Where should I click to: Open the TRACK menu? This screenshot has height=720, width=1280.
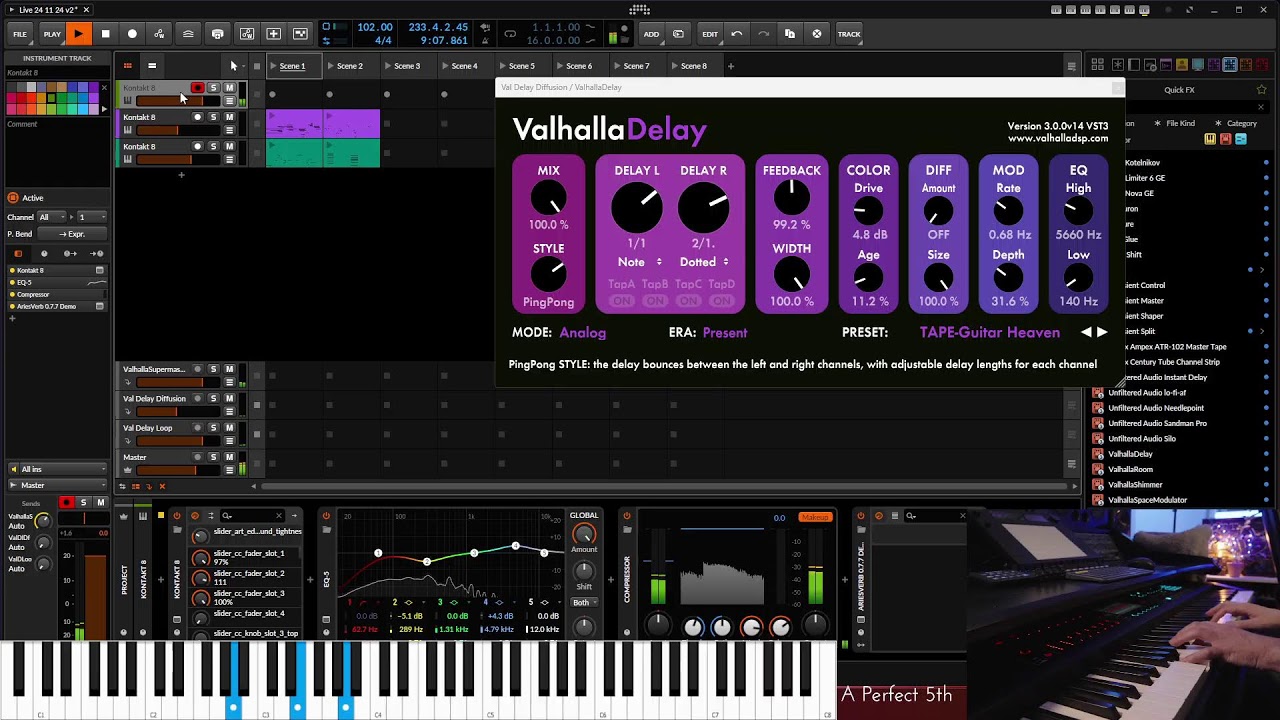point(849,34)
